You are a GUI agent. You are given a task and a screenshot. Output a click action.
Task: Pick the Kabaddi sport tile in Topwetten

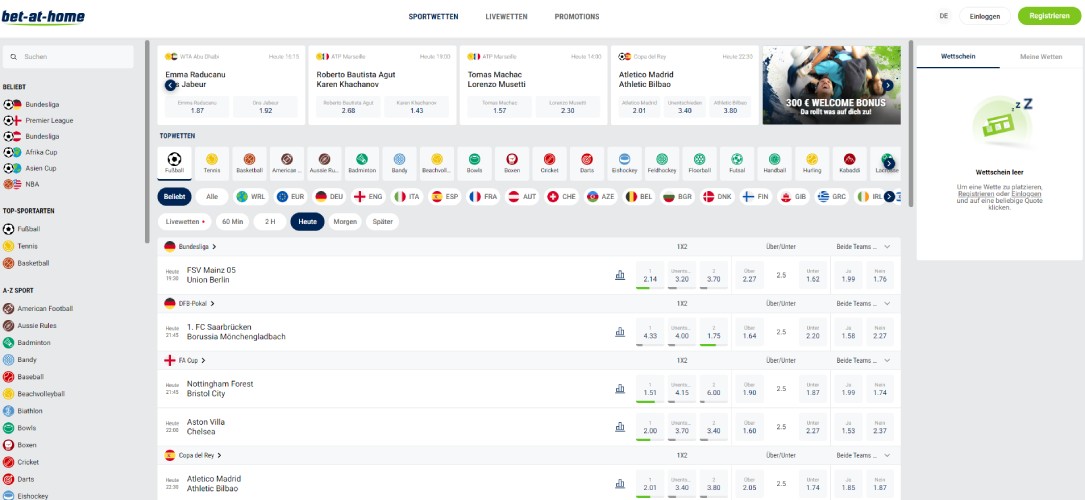[849, 163]
